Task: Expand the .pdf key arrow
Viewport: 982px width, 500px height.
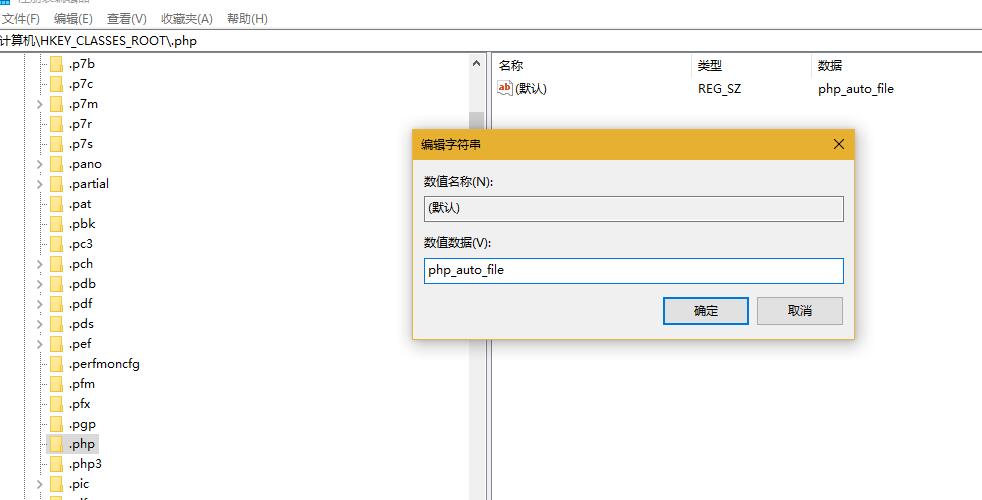Action: tap(39, 304)
